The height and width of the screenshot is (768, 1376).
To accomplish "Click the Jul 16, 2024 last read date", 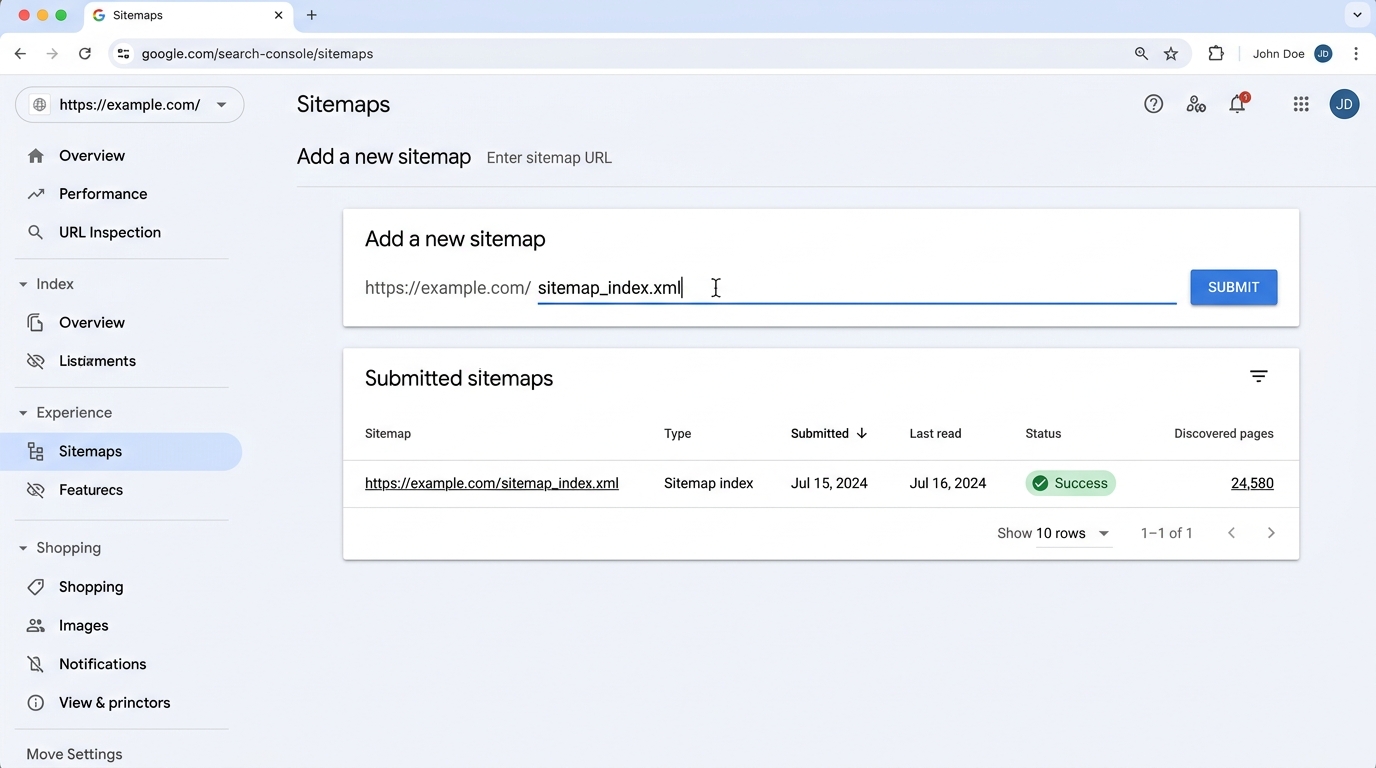I will pos(948,483).
